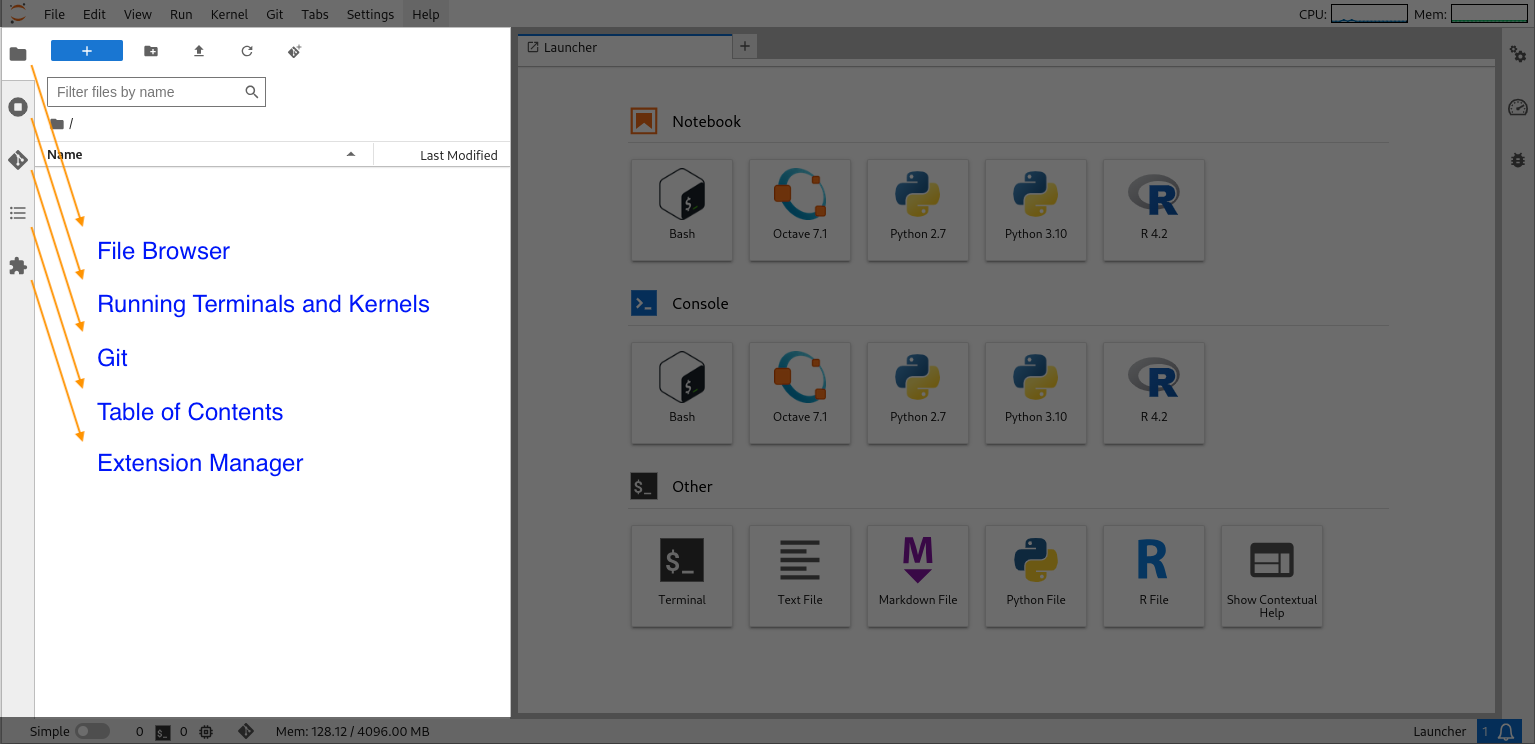
Task: Sort files using the Name column caret
Action: pyautogui.click(x=351, y=154)
